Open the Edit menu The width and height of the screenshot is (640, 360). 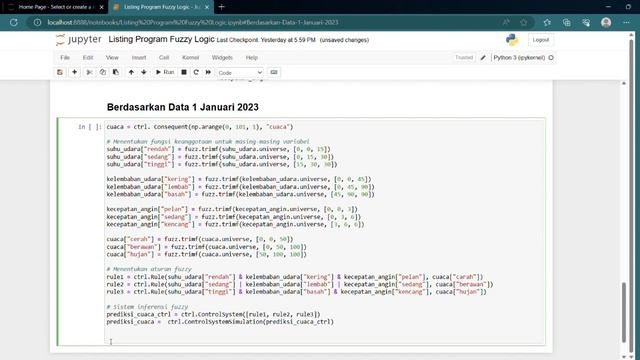(88, 58)
